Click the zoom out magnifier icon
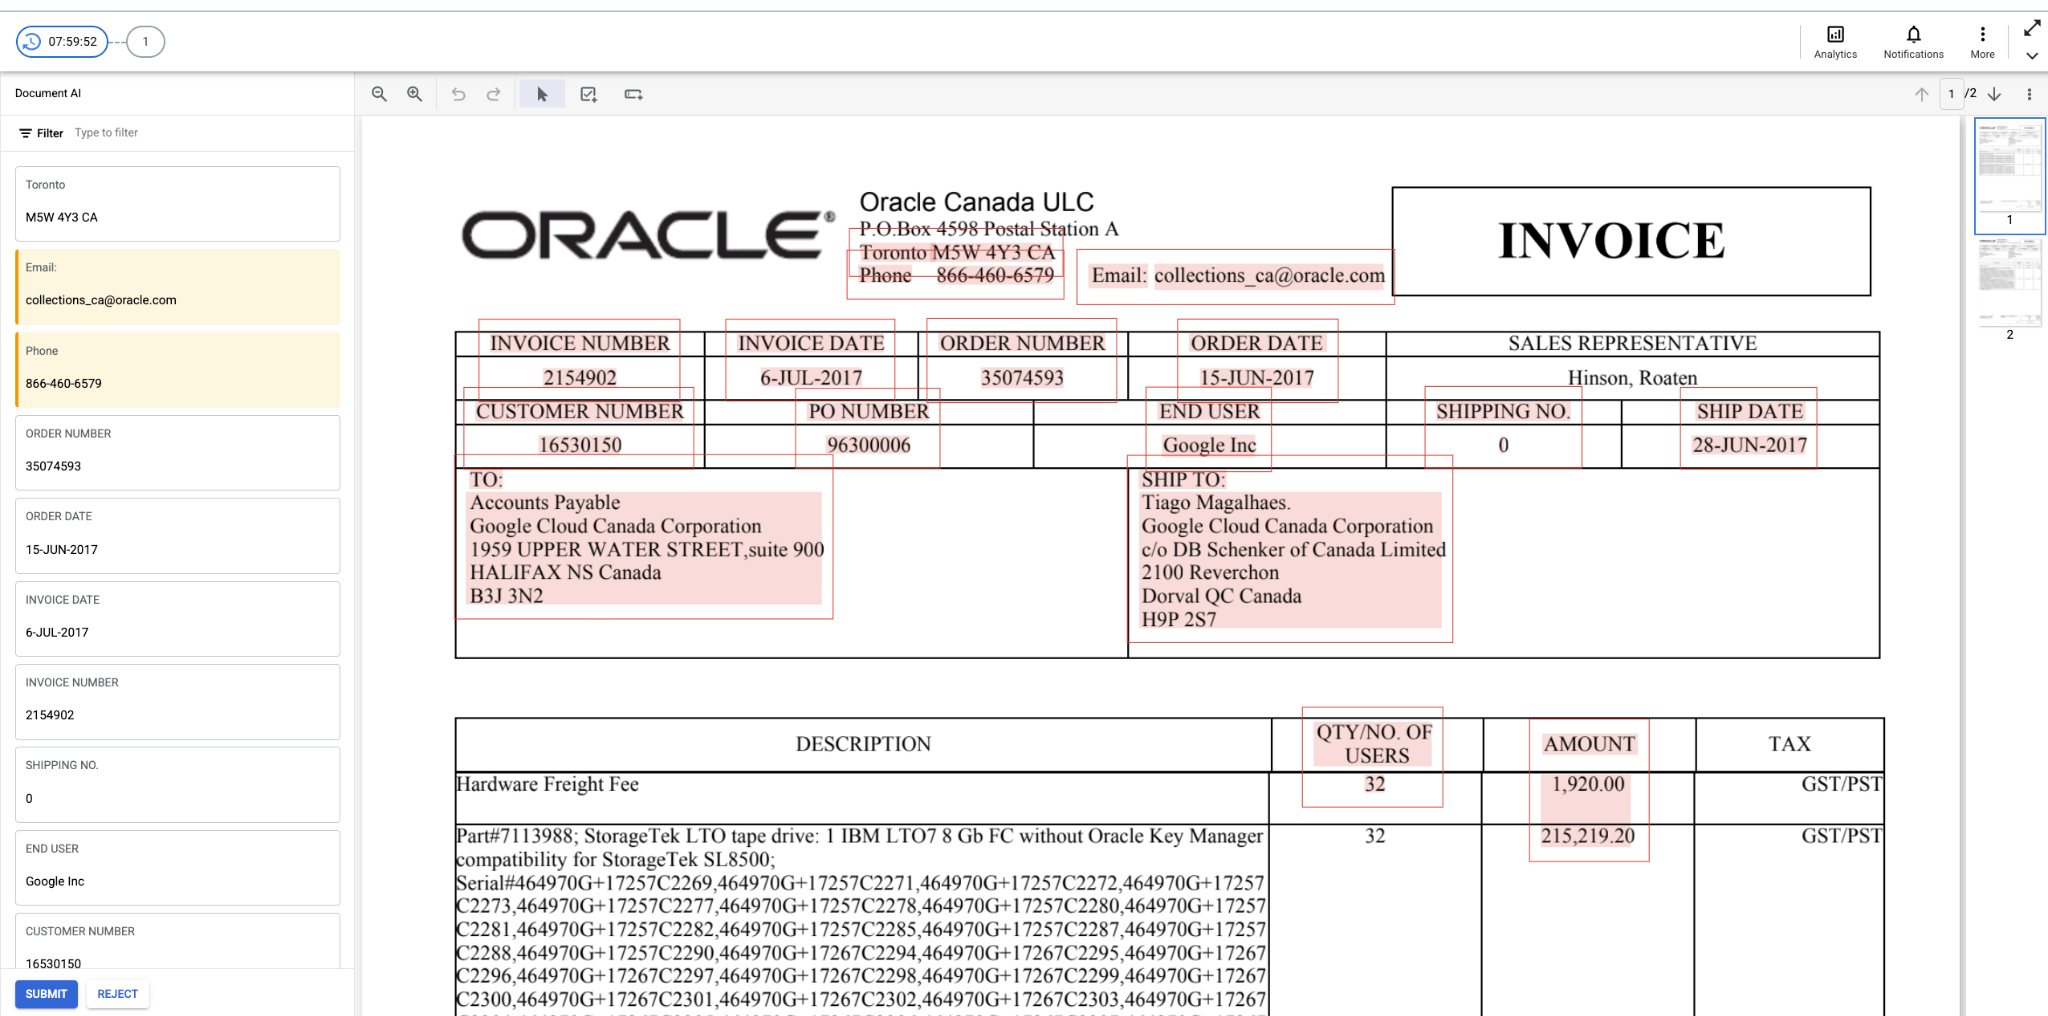 click(379, 94)
